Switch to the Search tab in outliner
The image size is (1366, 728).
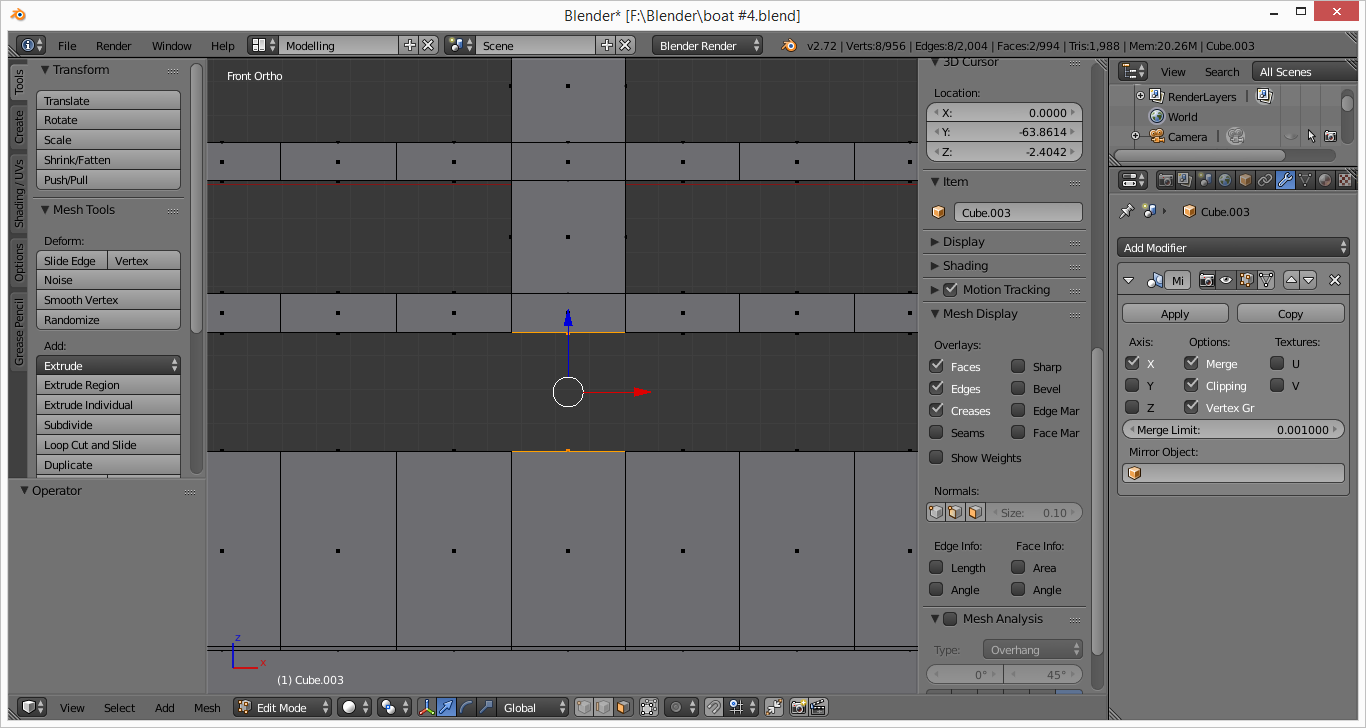1222,71
